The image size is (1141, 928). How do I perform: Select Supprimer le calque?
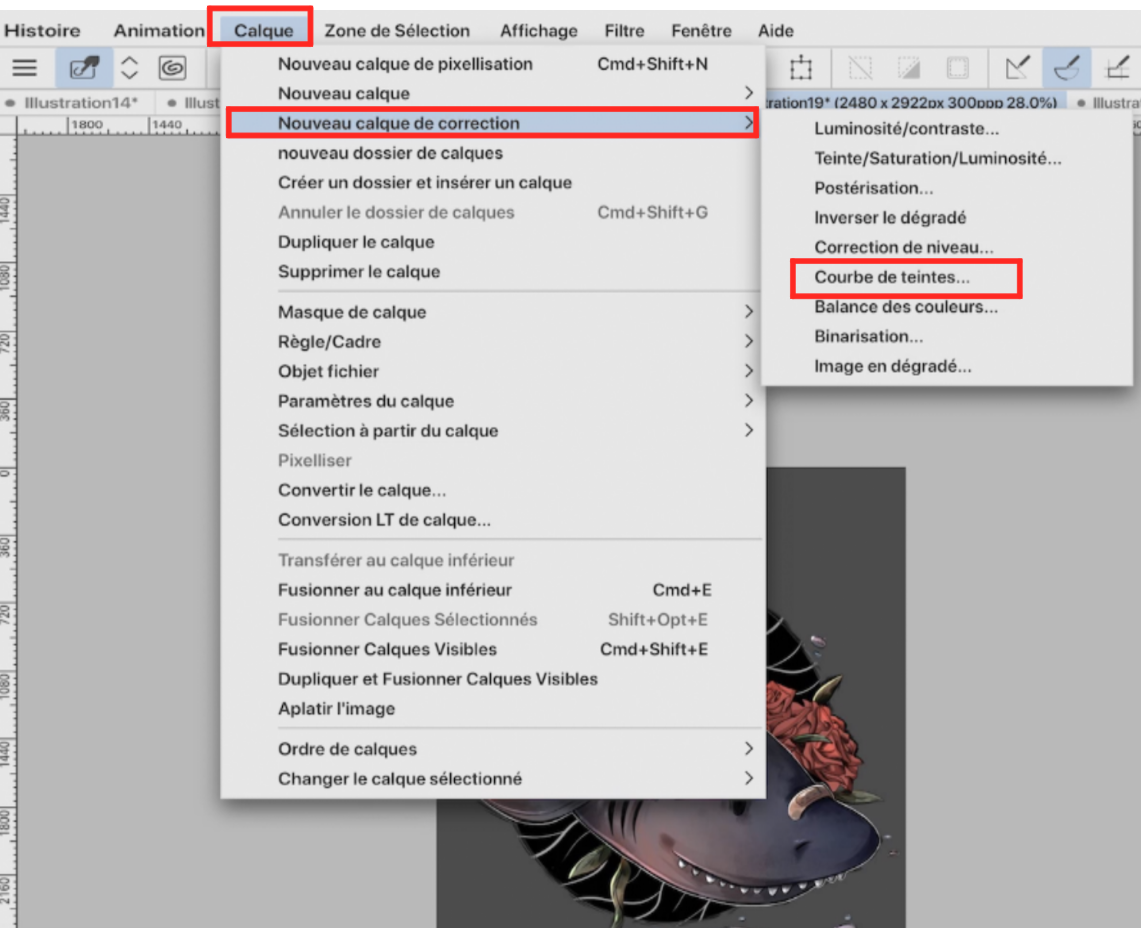(x=493, y=271)
